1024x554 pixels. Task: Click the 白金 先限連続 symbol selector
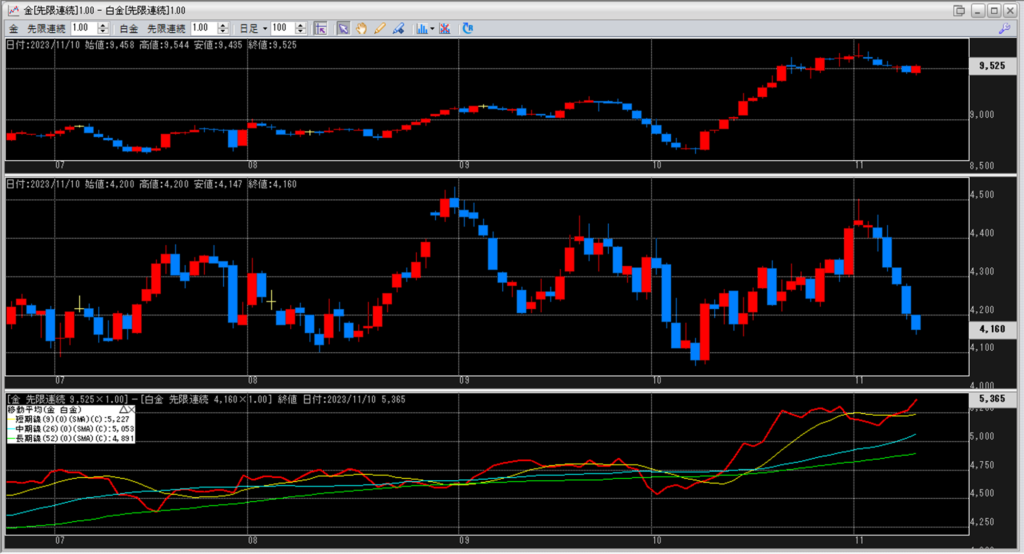[x=157, y=28]
